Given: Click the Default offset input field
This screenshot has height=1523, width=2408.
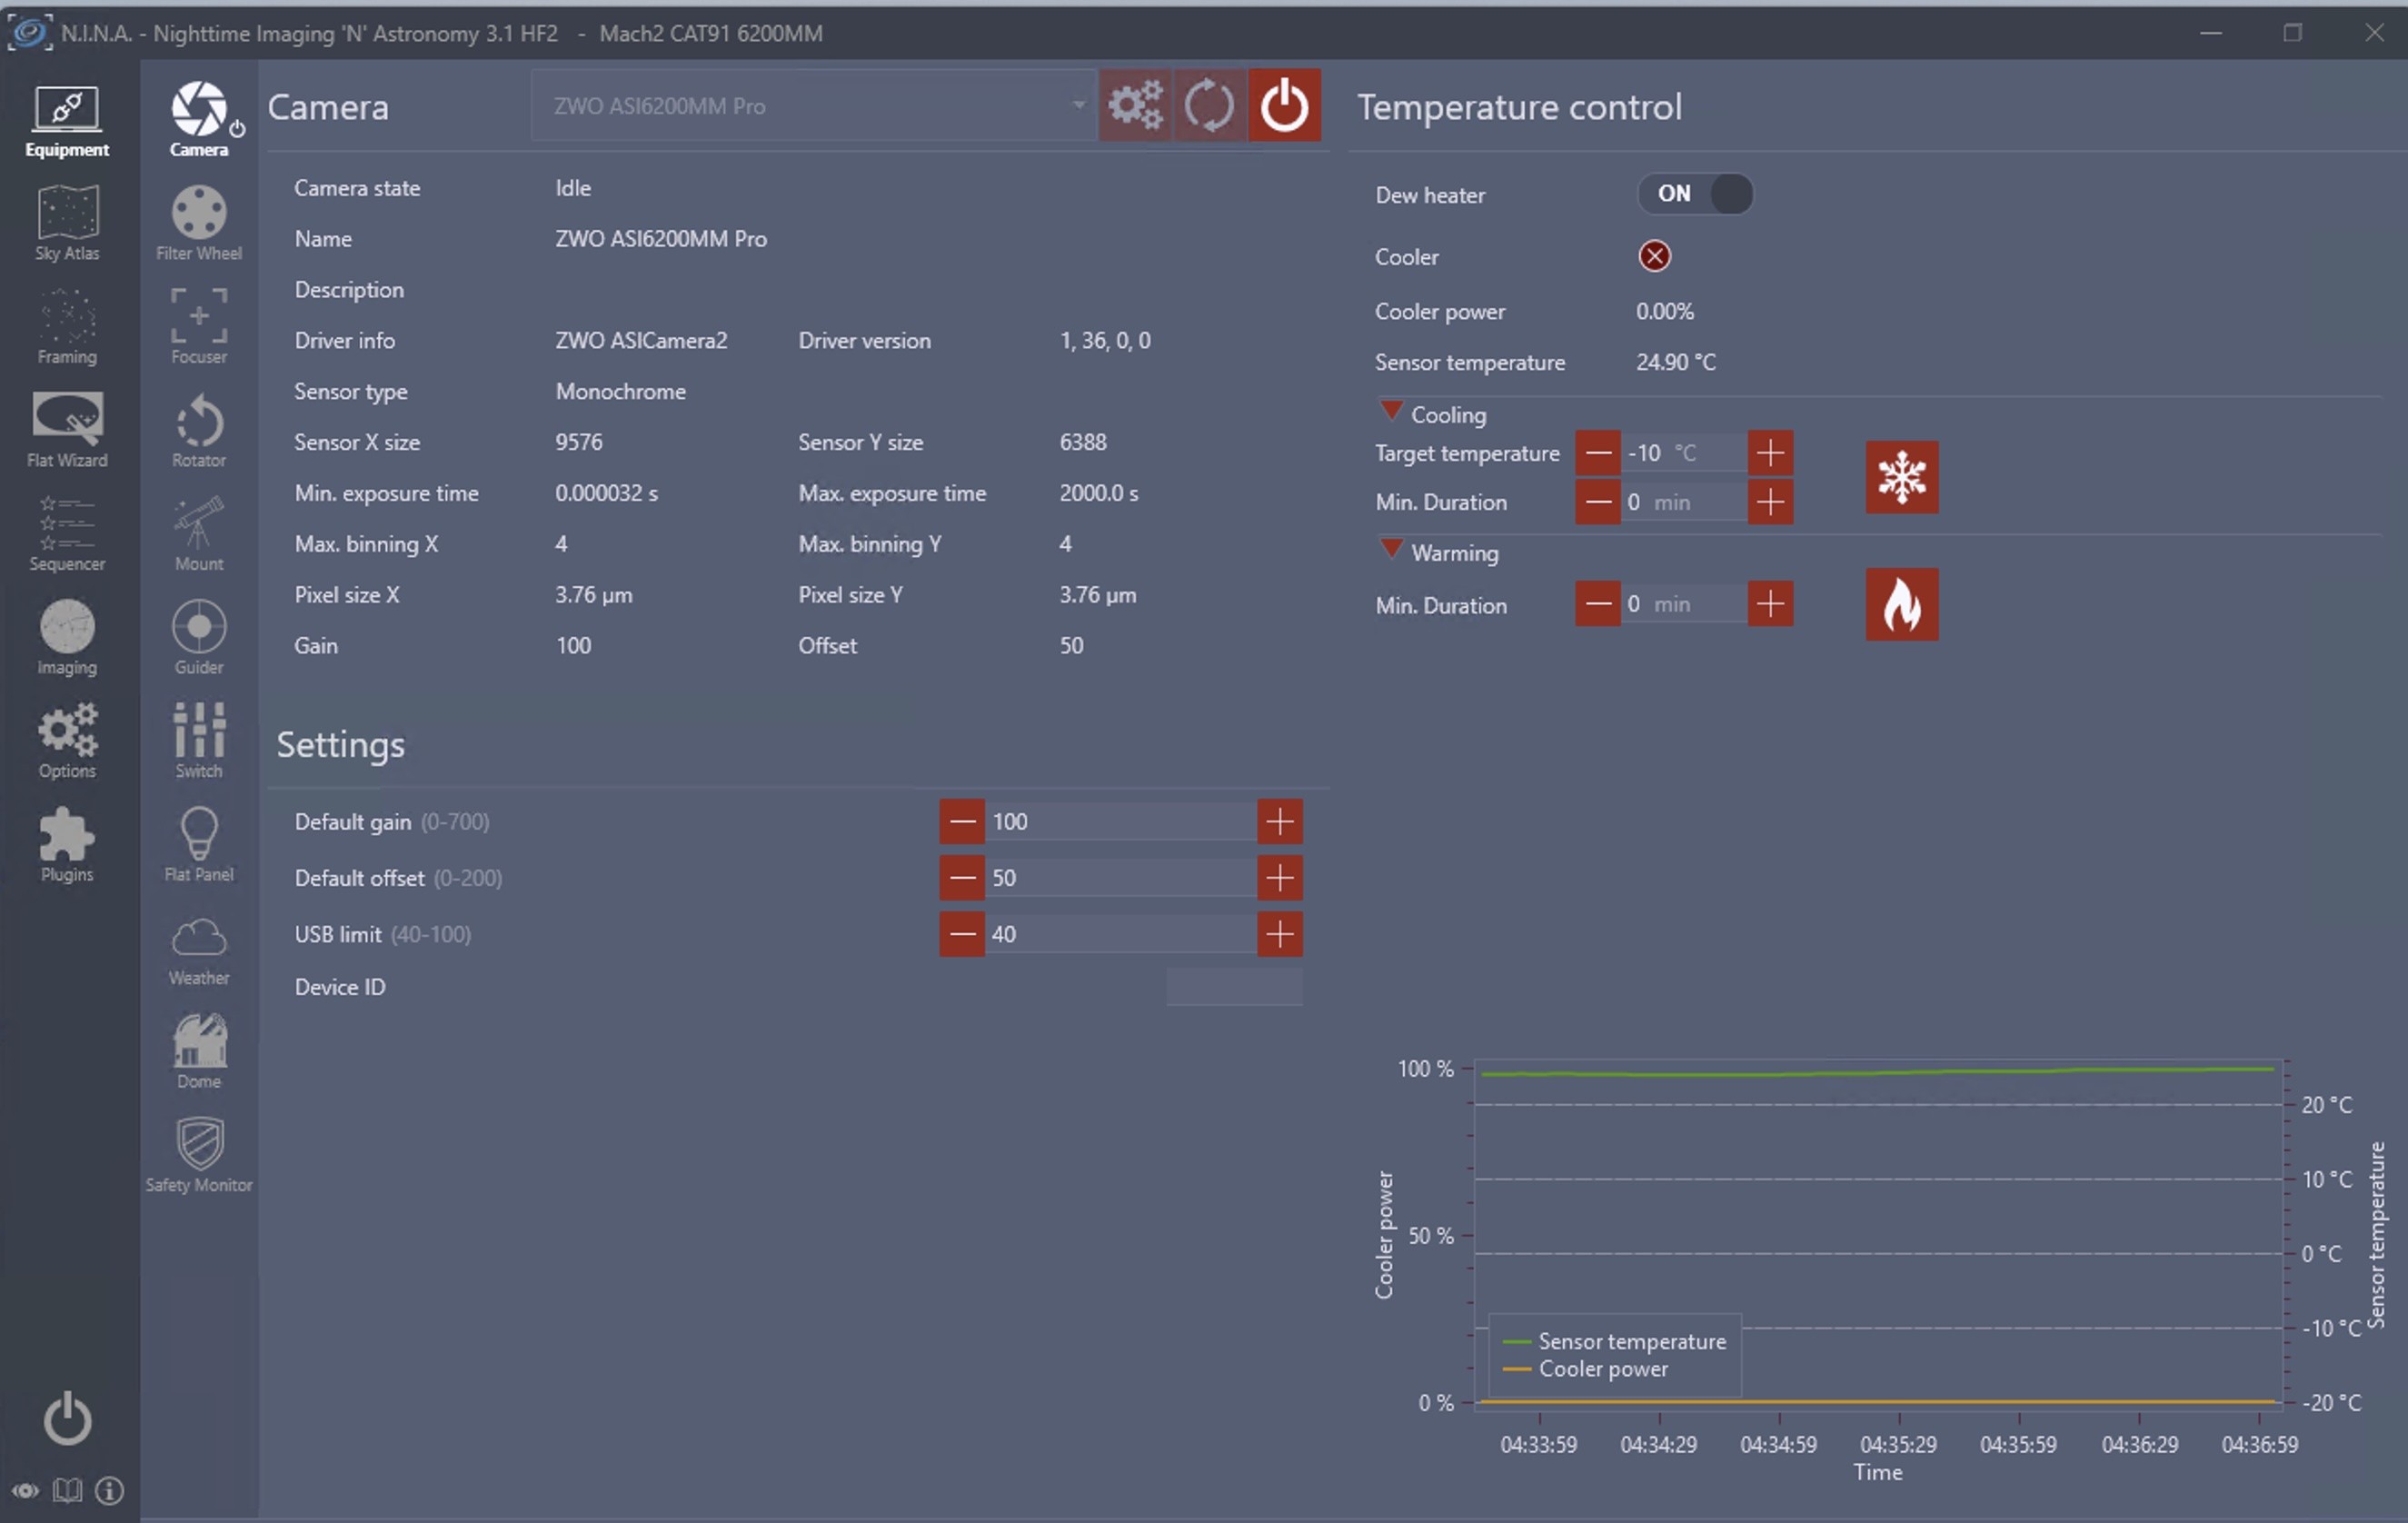Looking at the screenshot, I should pyautogui.click(x=1121, y=878).
